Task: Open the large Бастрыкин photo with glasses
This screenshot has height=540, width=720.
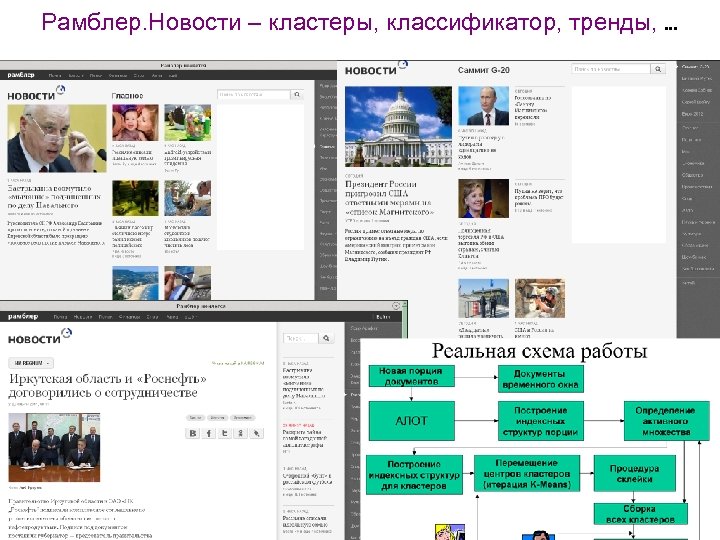Action: point(57,138)
